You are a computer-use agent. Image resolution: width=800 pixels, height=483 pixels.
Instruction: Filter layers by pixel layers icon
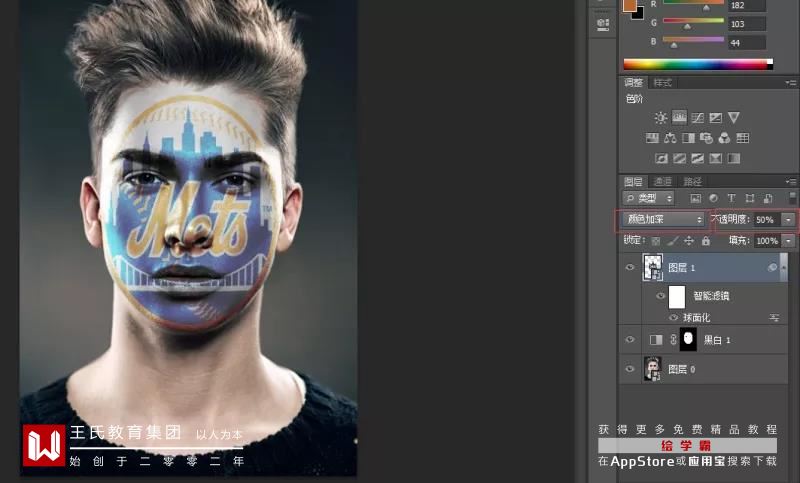click(x=695, y=198)
